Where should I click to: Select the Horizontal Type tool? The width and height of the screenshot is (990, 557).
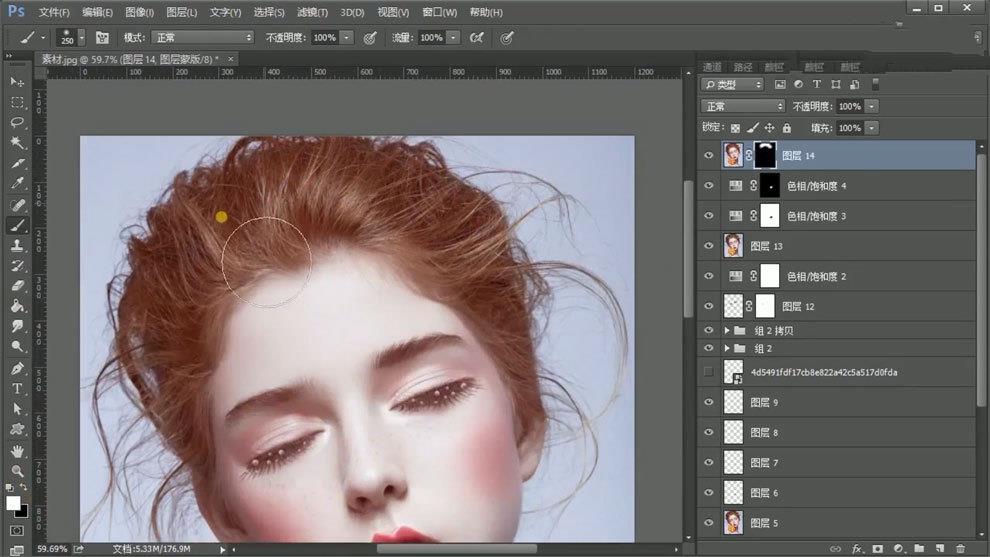[17, 388]
